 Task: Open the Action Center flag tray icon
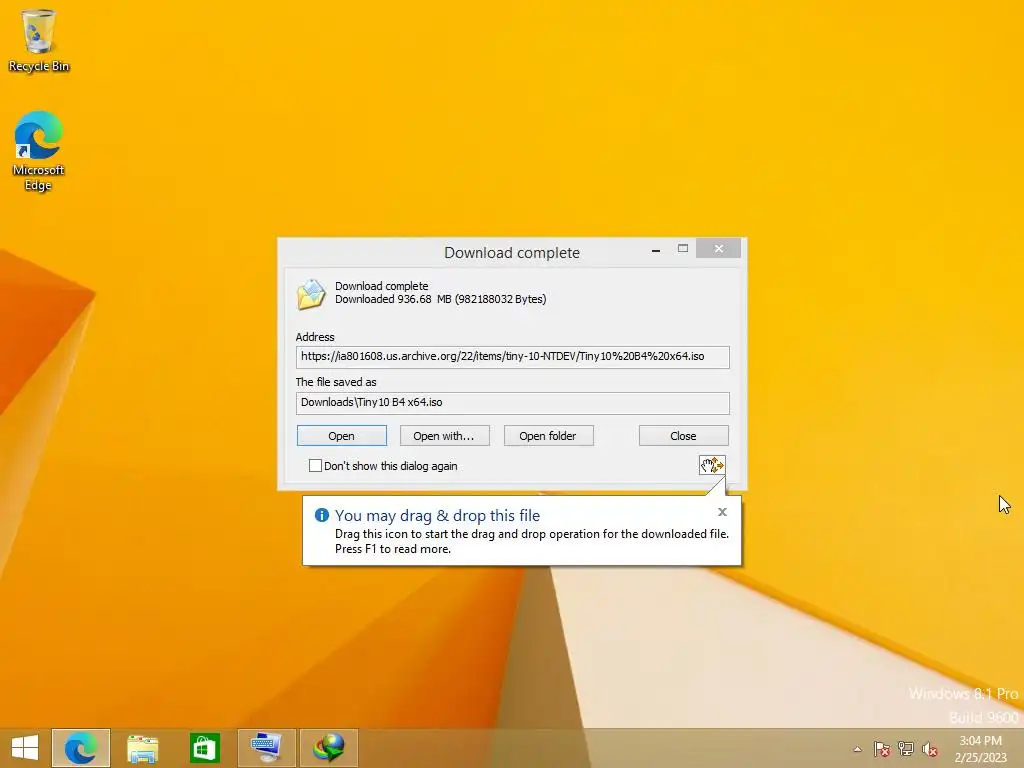point(881,749)
